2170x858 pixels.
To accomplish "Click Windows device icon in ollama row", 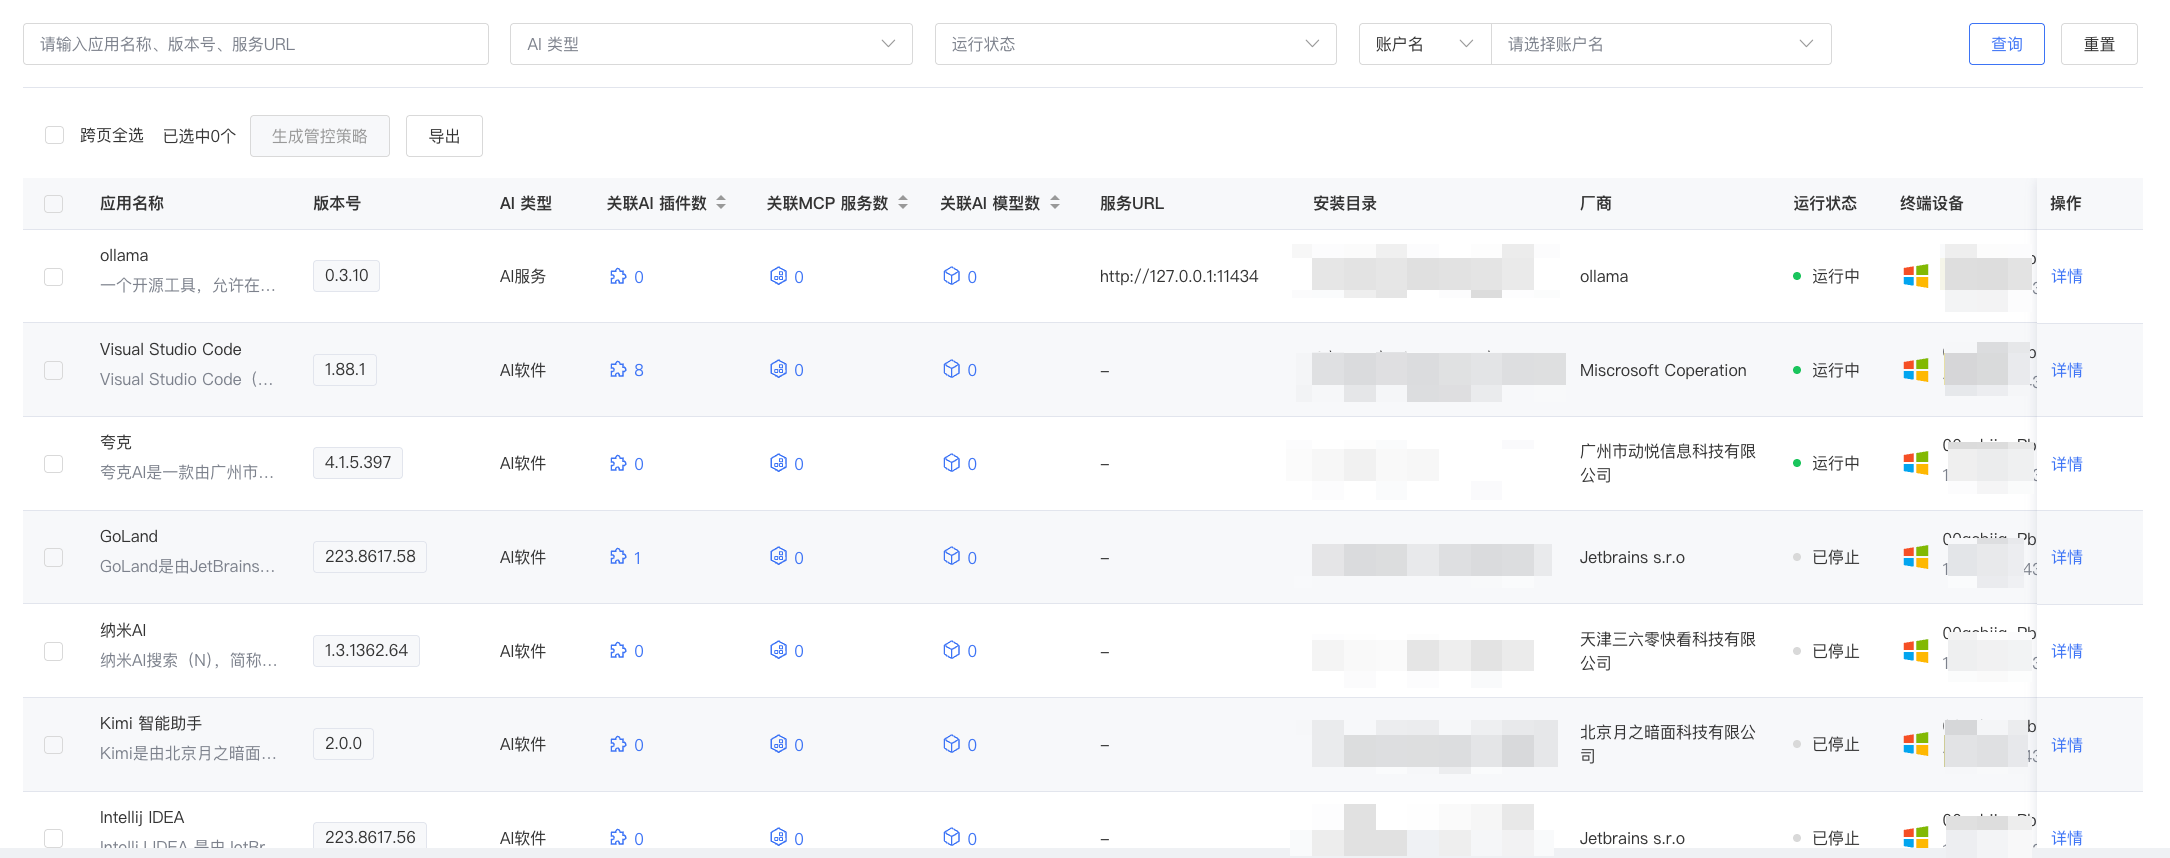I will pos(1915,276).
